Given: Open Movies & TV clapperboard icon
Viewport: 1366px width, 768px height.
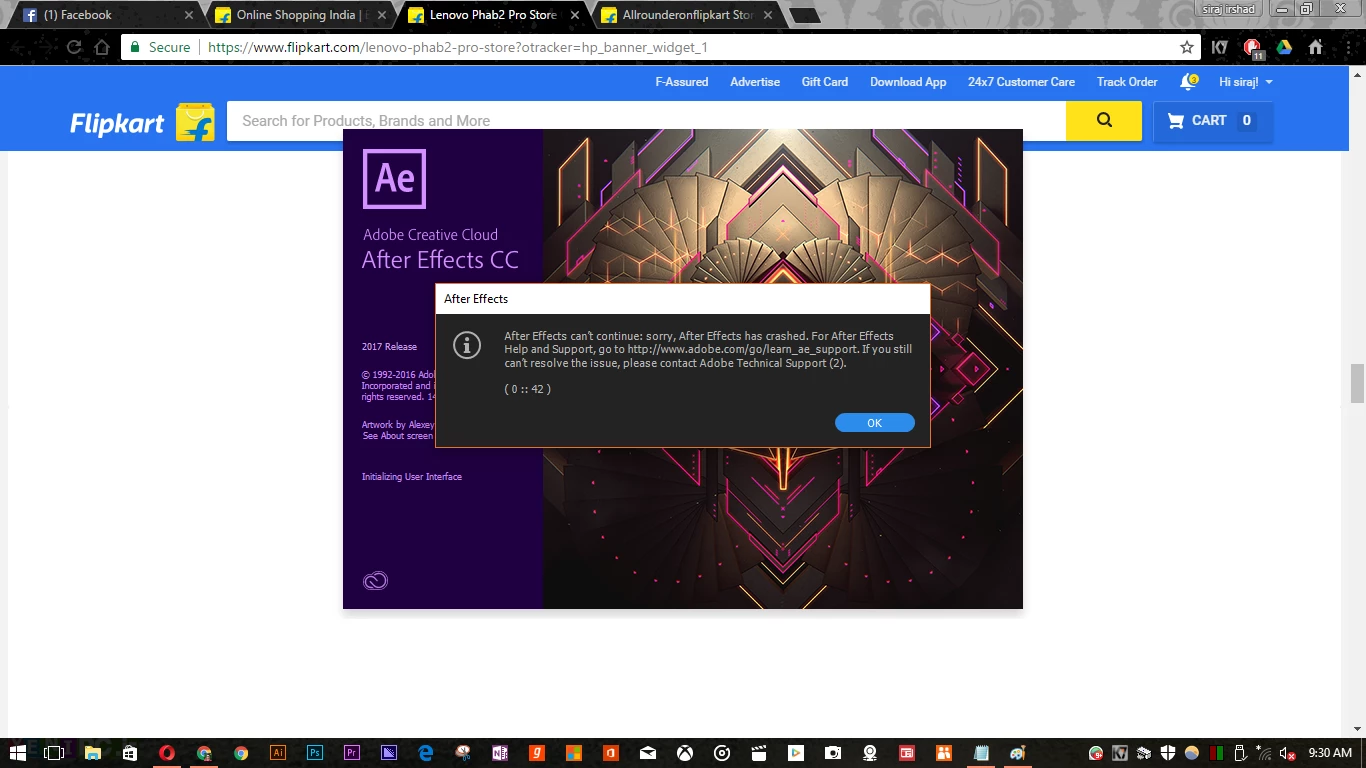Looking at the screenshot, I should click(x=759, y=753).
